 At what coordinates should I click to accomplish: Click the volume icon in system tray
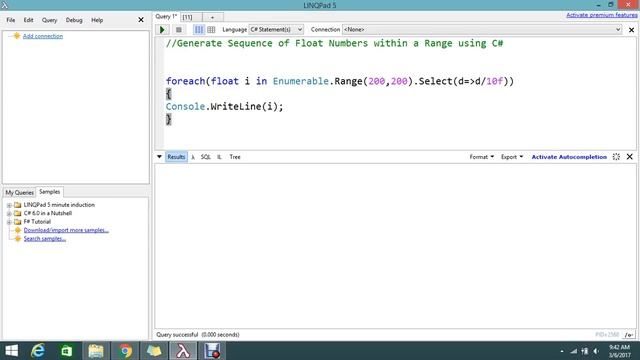coord(596,351)
